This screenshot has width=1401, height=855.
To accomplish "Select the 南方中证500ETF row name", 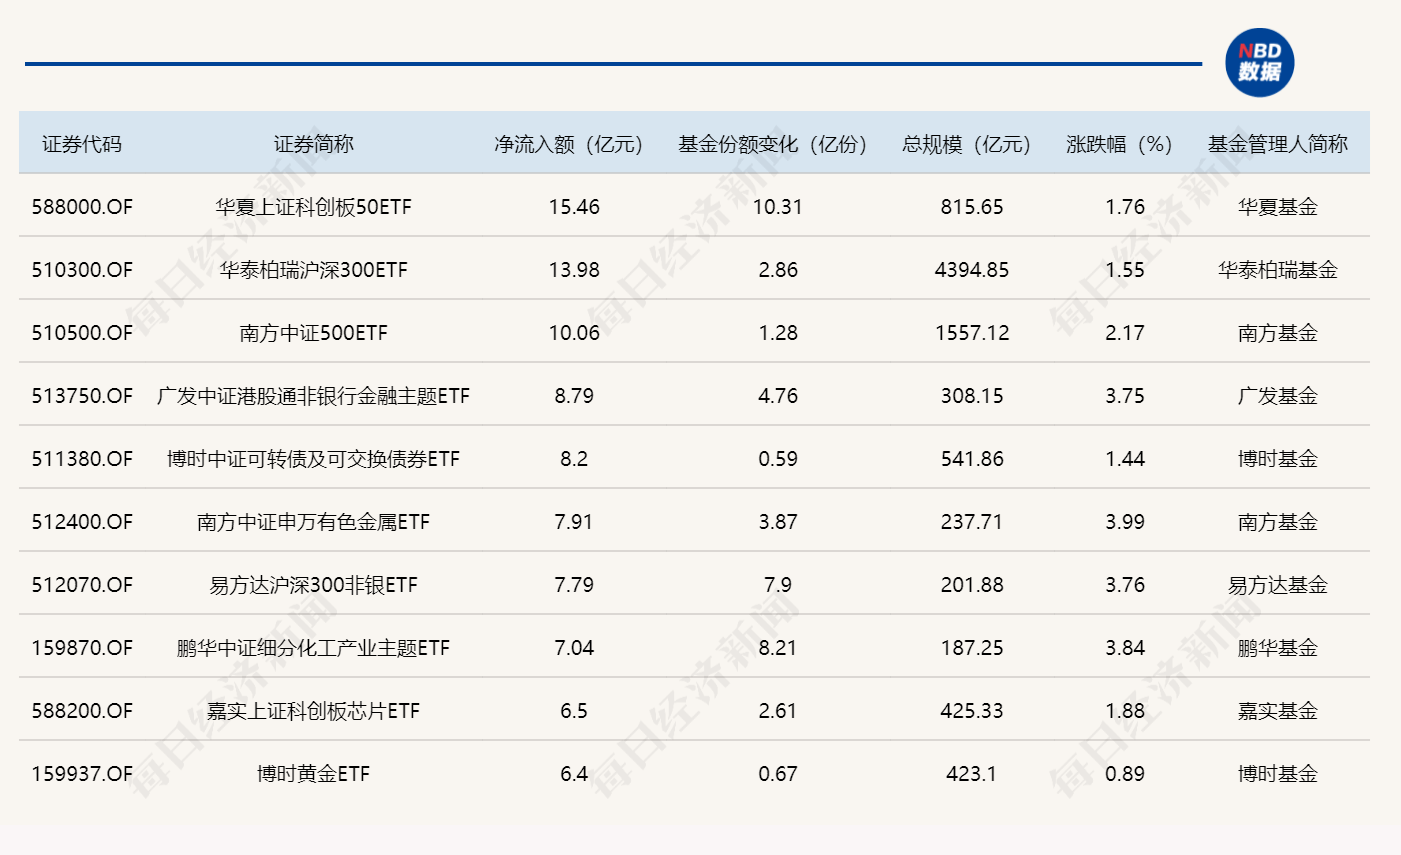I will pyautogui.click(x=313, y=333).
